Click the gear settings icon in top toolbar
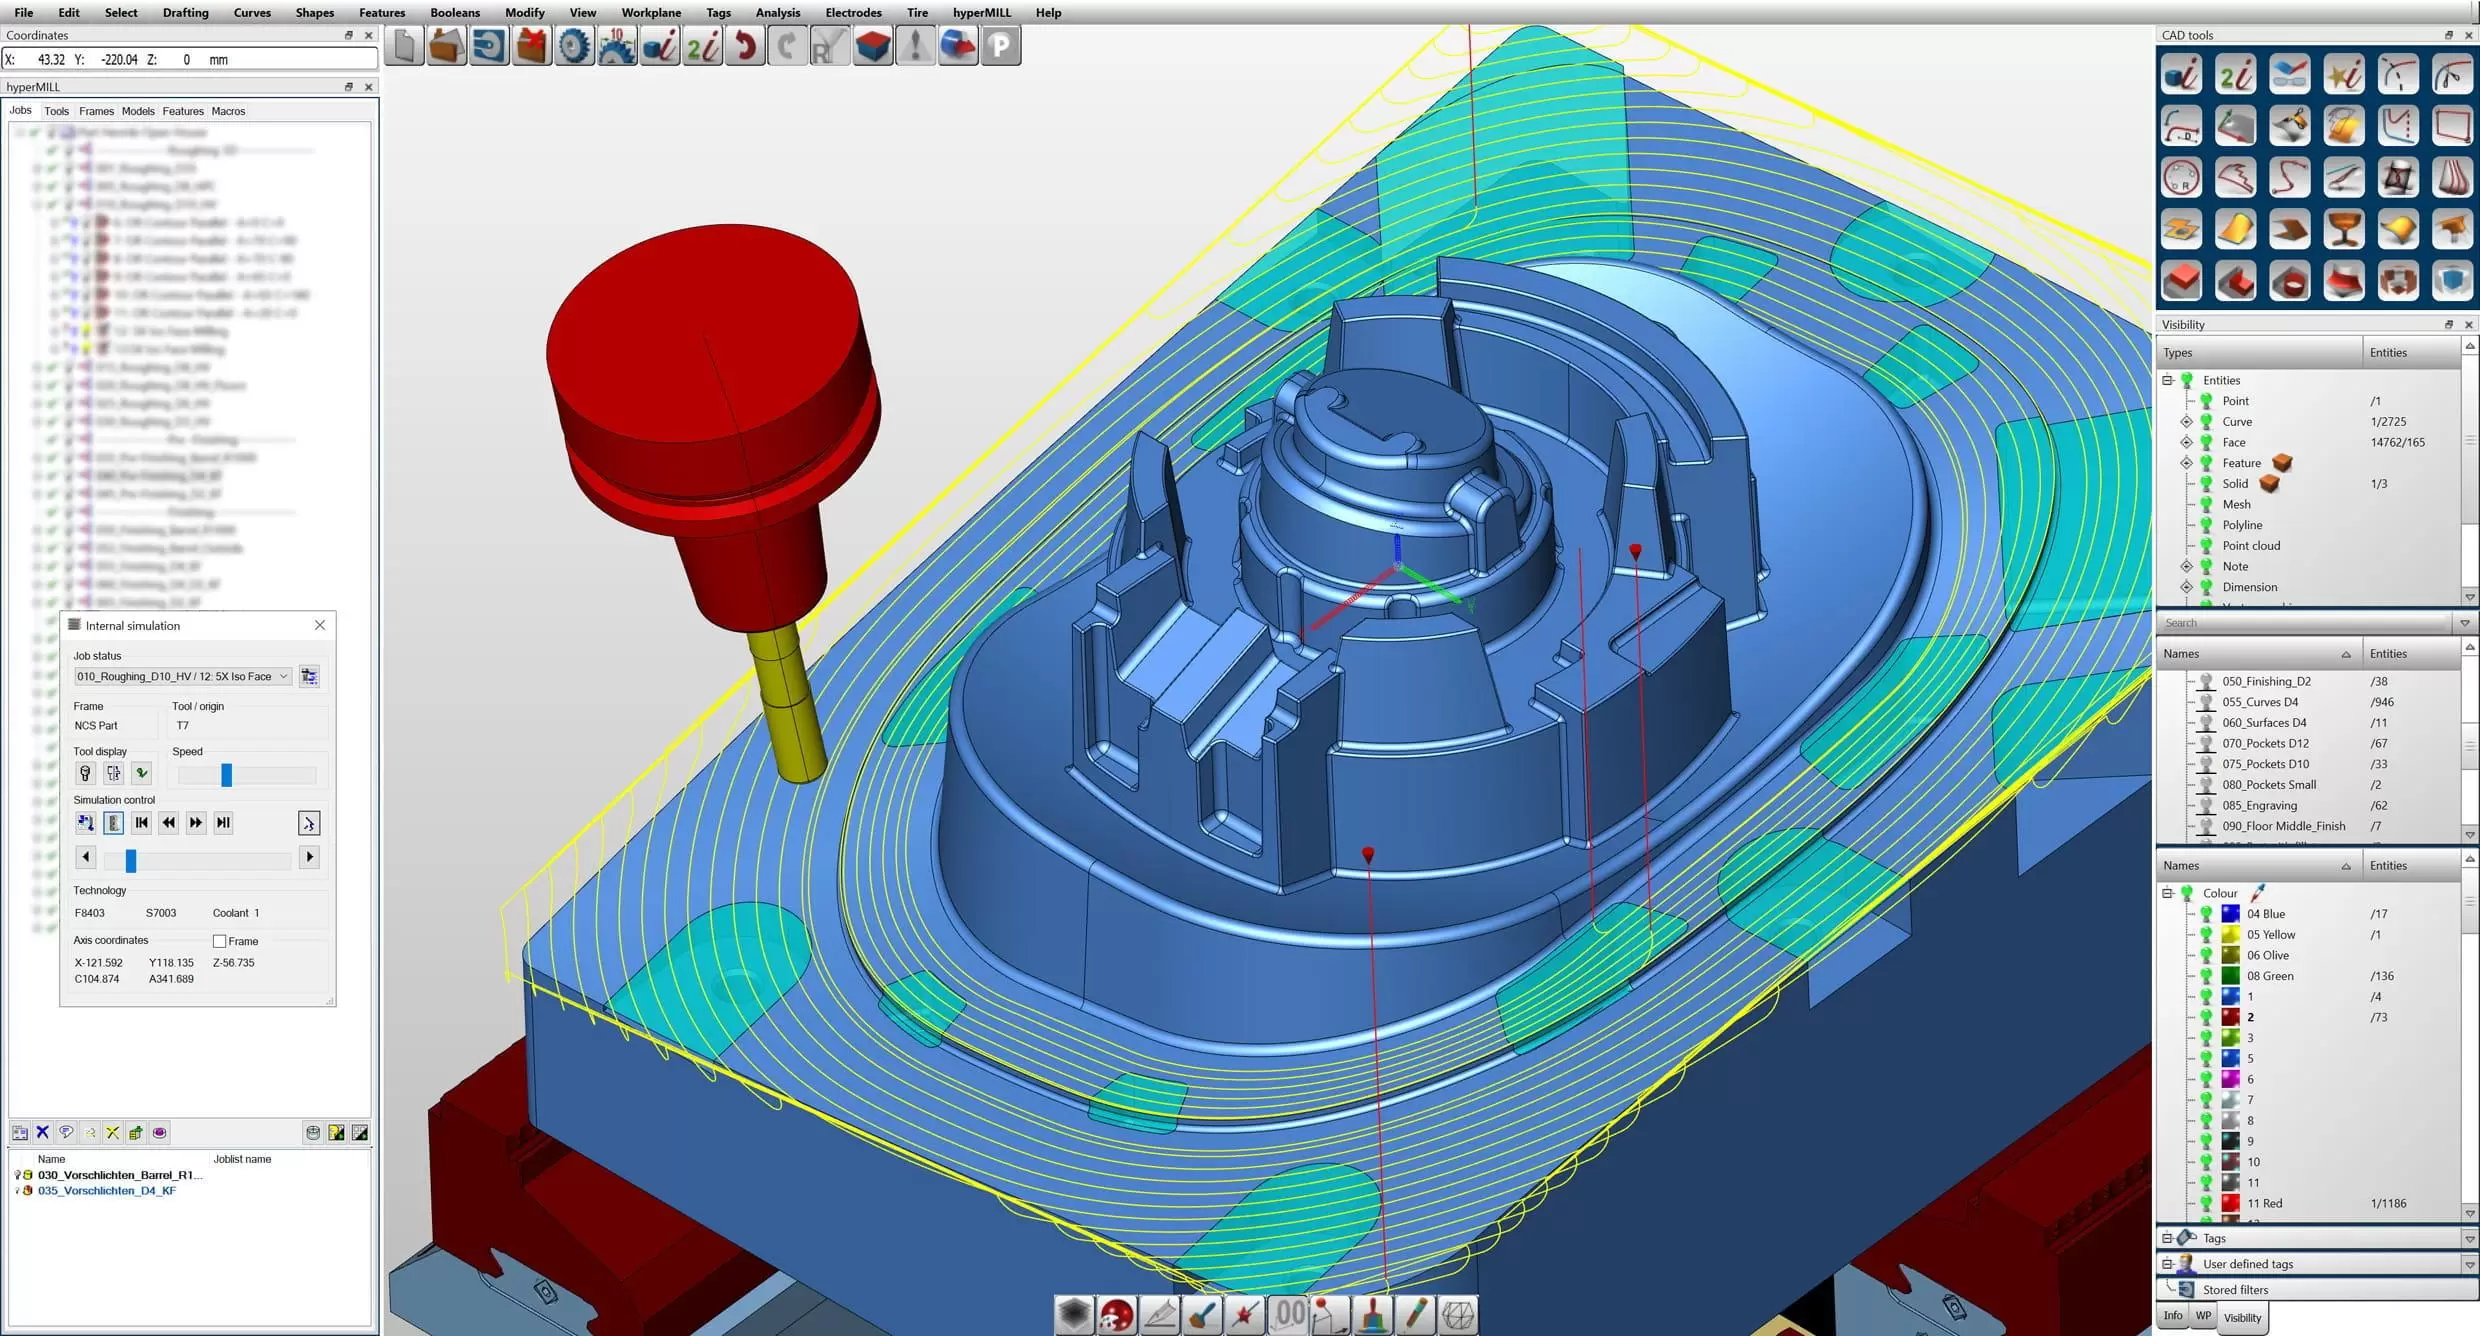The image size is (2480, 1336). click(x=574, y=46)
